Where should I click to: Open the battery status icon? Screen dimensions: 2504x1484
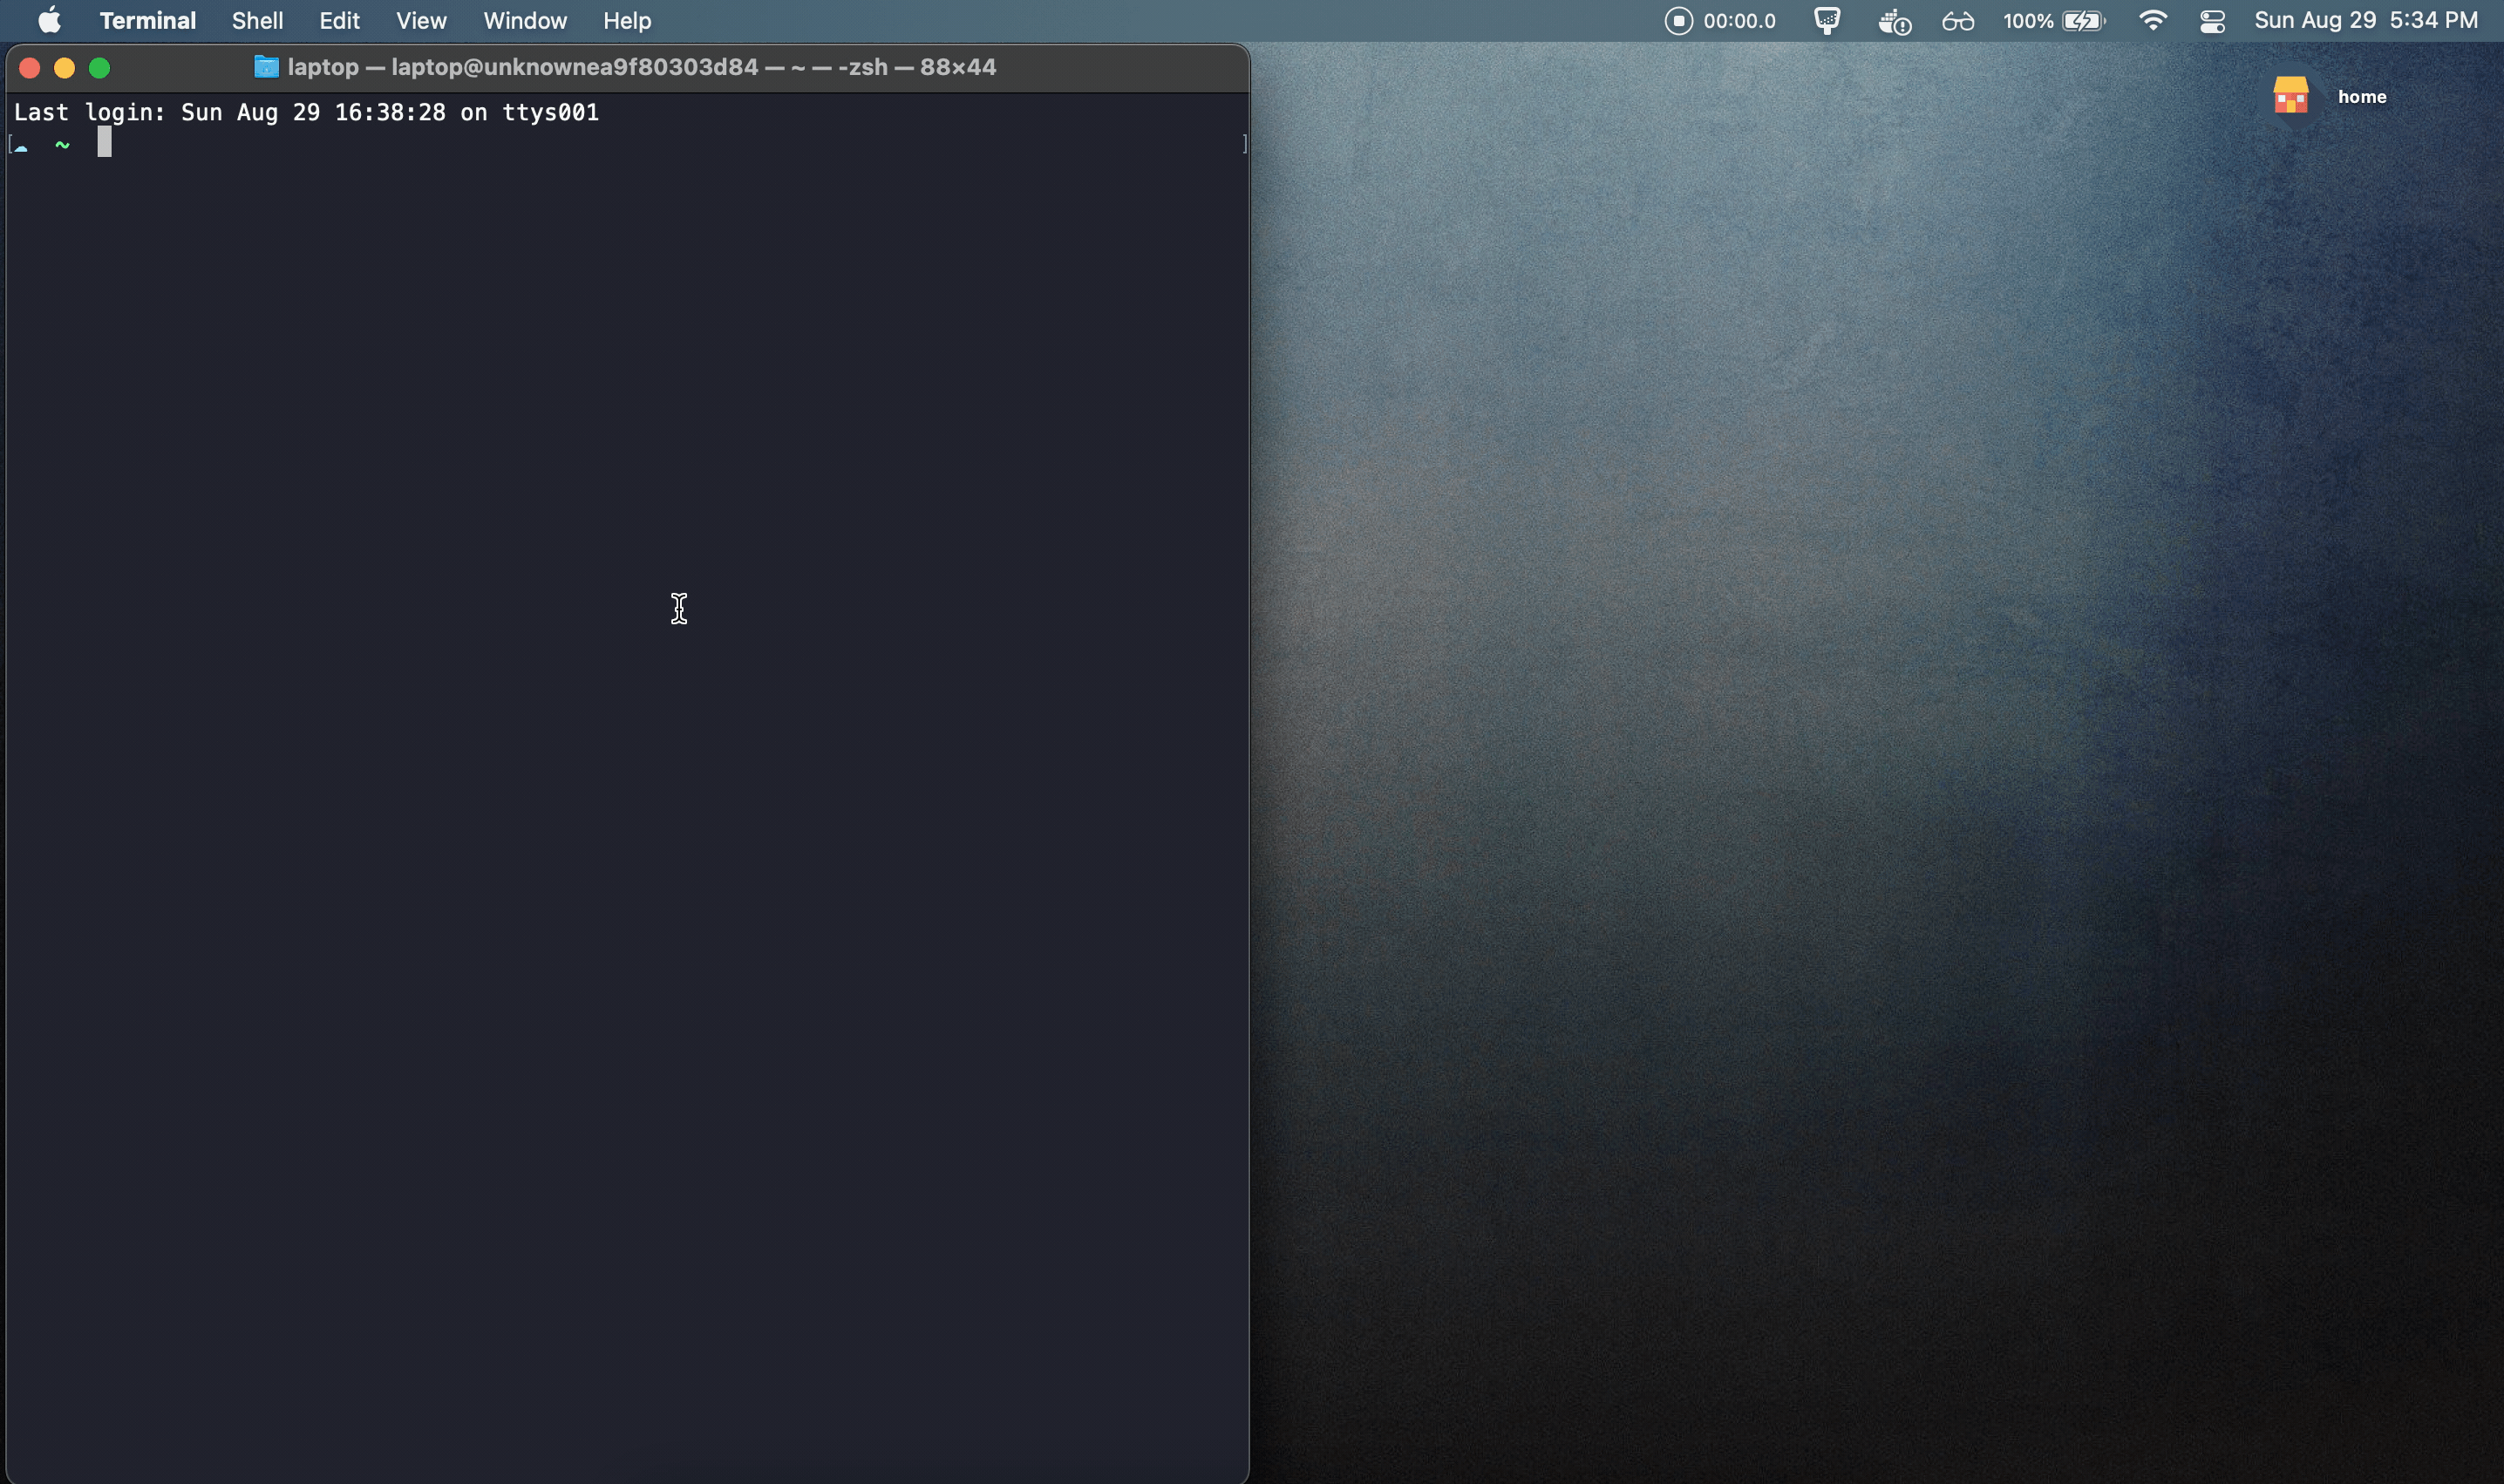click(2084, 21)
